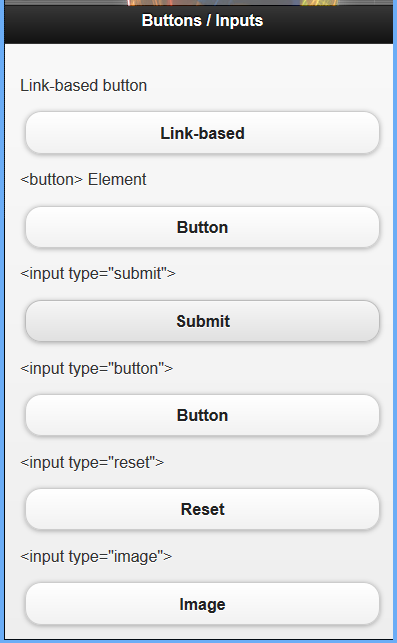
Task: Click the "Buttons / Inputs" header title
Action: pyautogui.click(x=202, y=21)
